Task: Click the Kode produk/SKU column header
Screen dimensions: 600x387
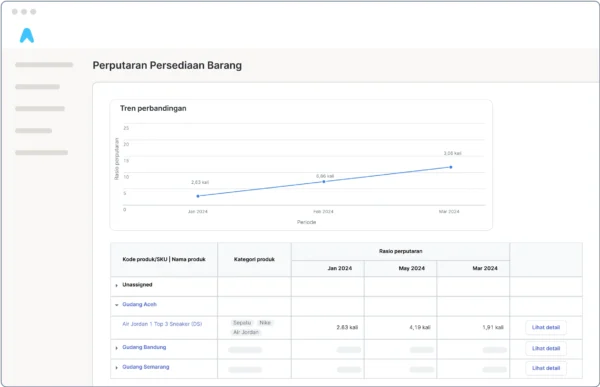Action: point(164,260)
